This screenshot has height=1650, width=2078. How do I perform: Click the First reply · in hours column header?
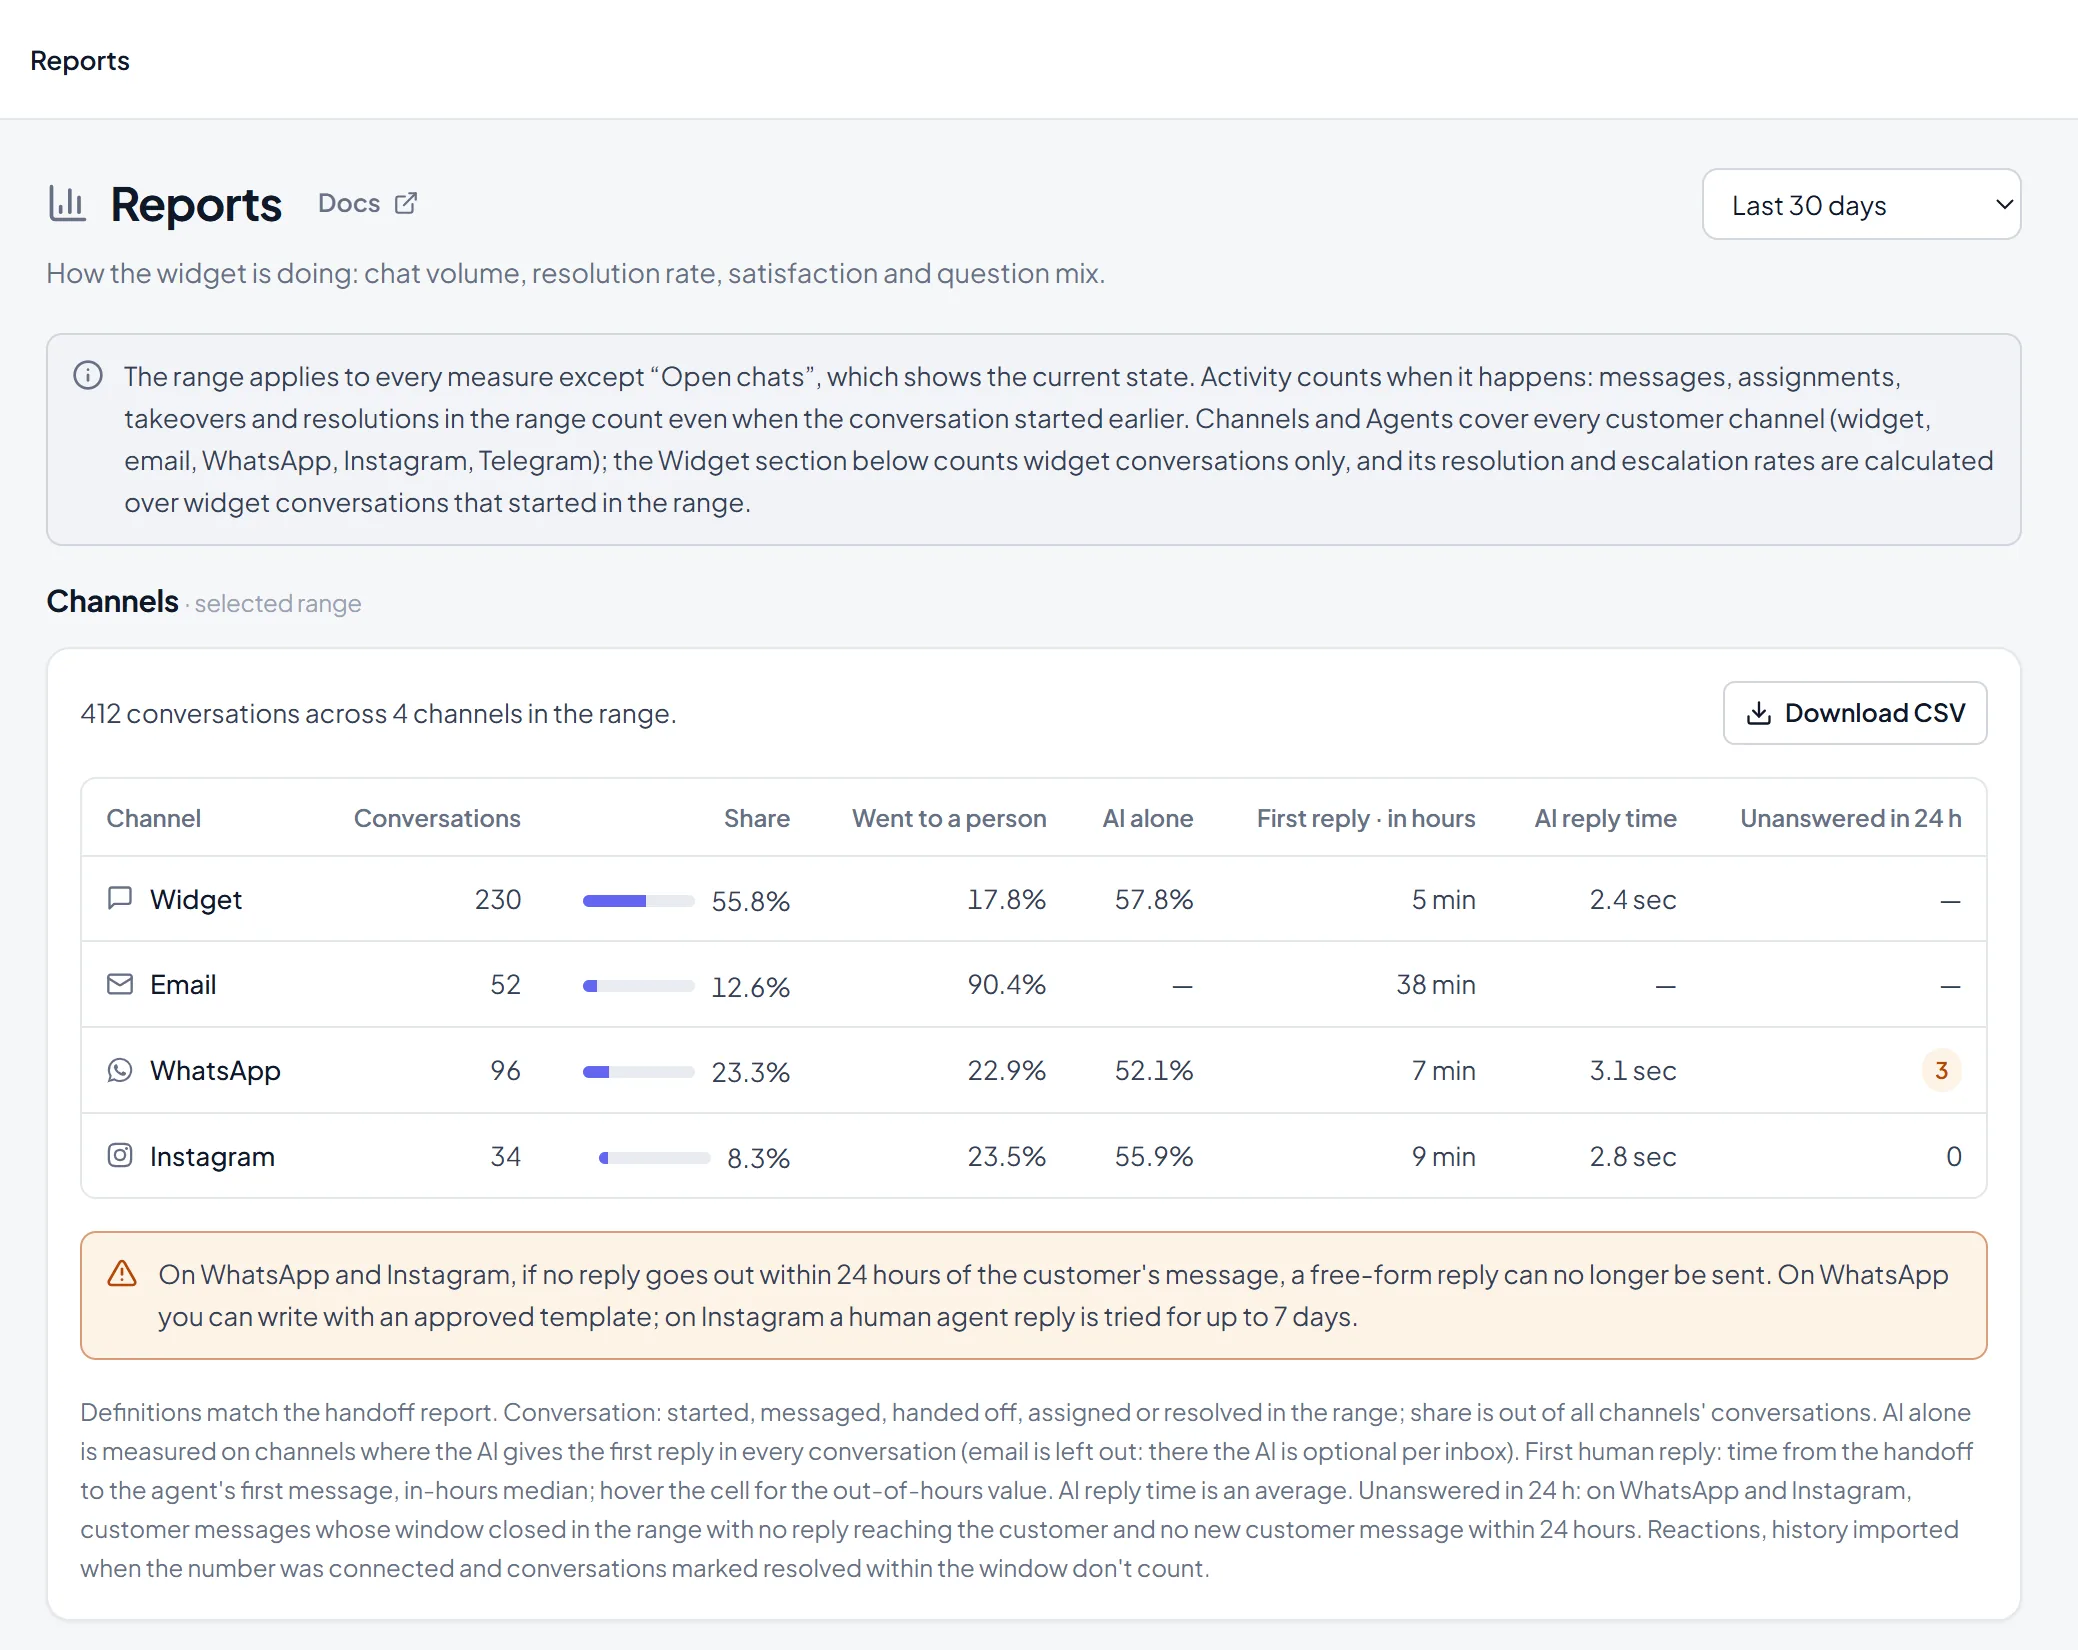coord(1366,818)
